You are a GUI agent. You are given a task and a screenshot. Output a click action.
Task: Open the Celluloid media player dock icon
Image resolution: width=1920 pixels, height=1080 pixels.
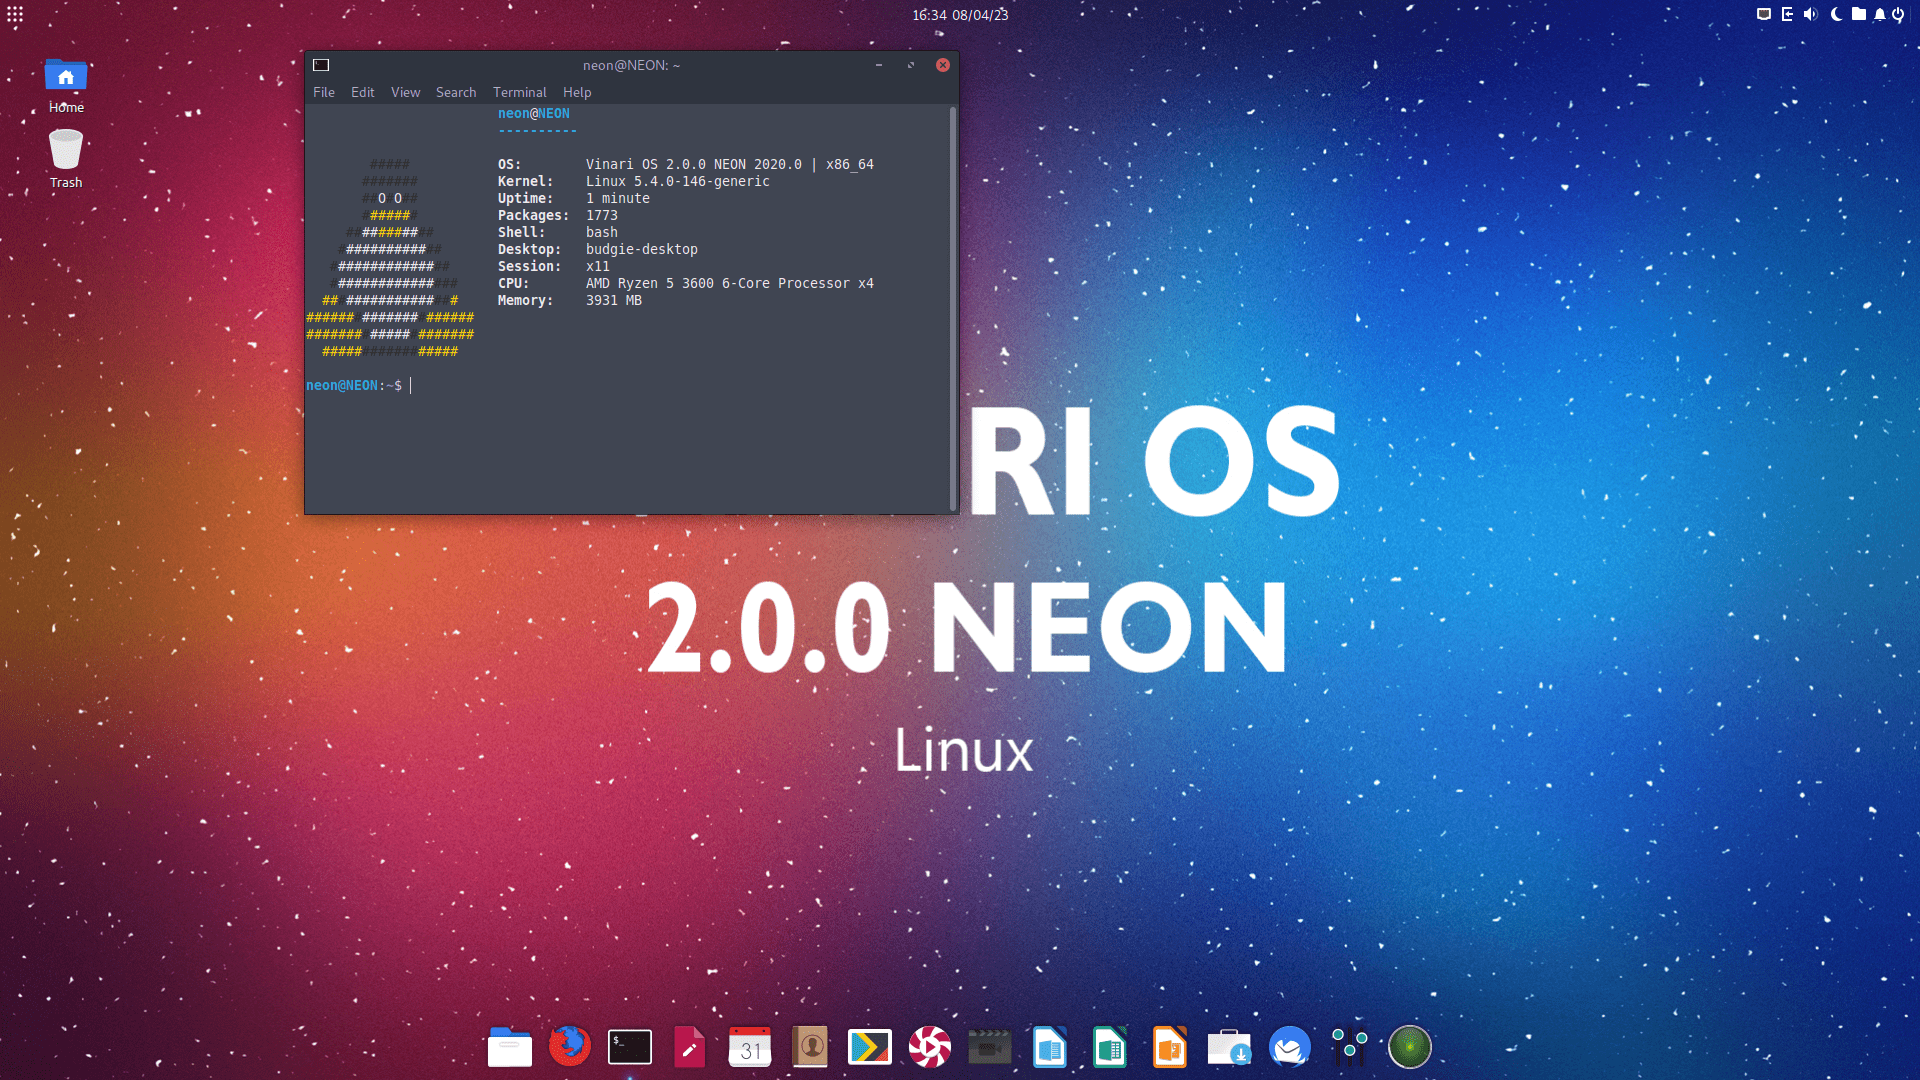(x=930, y=1047)
